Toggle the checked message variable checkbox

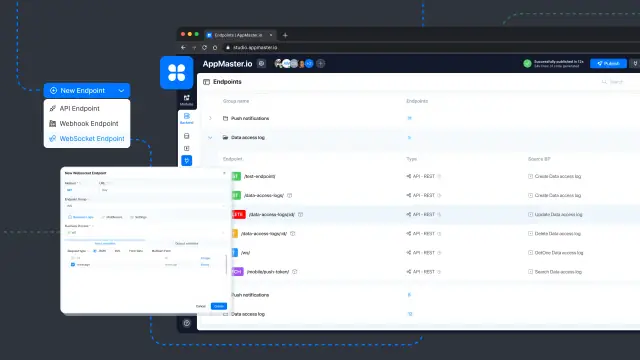click(73, 265)
